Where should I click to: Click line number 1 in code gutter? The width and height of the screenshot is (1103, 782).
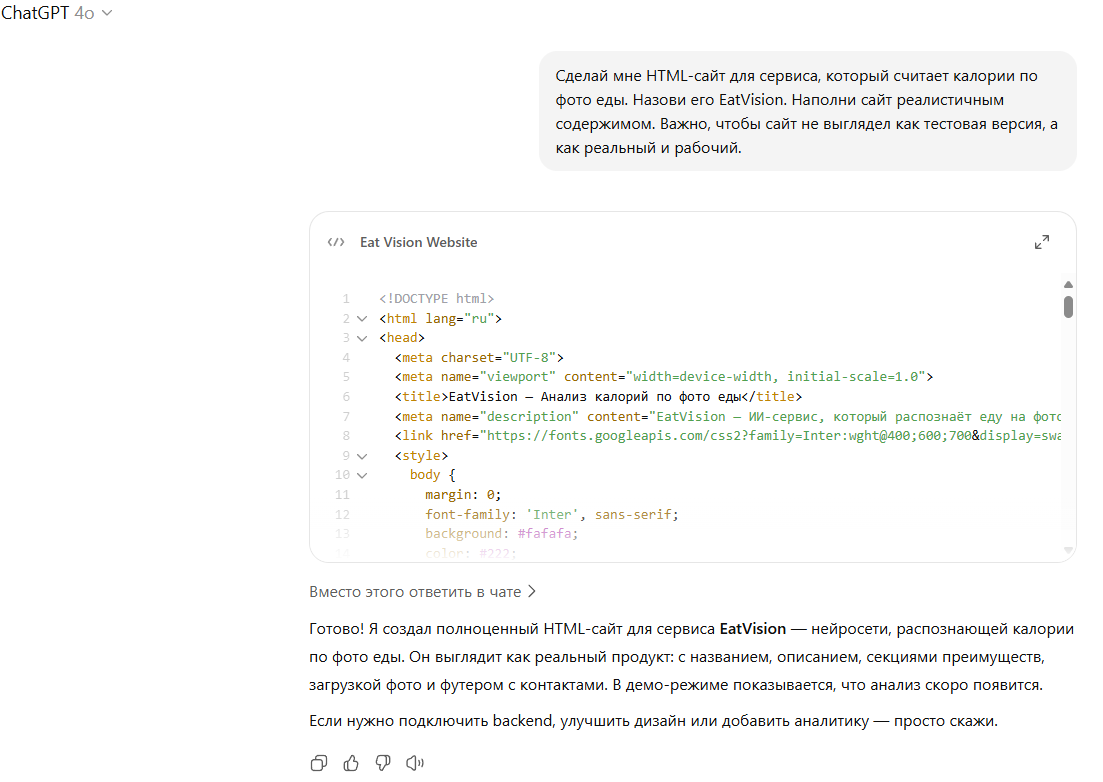(x=345, y=299)
